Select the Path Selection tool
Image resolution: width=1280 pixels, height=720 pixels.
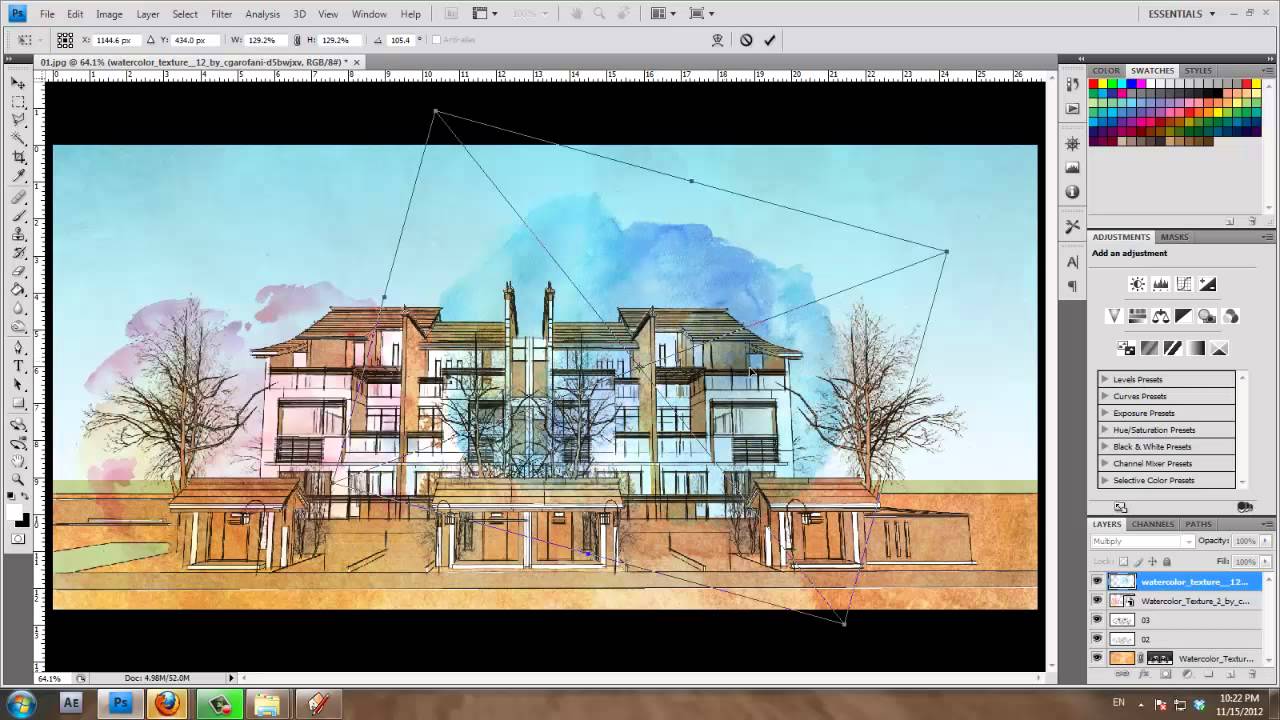pos(18,385)
